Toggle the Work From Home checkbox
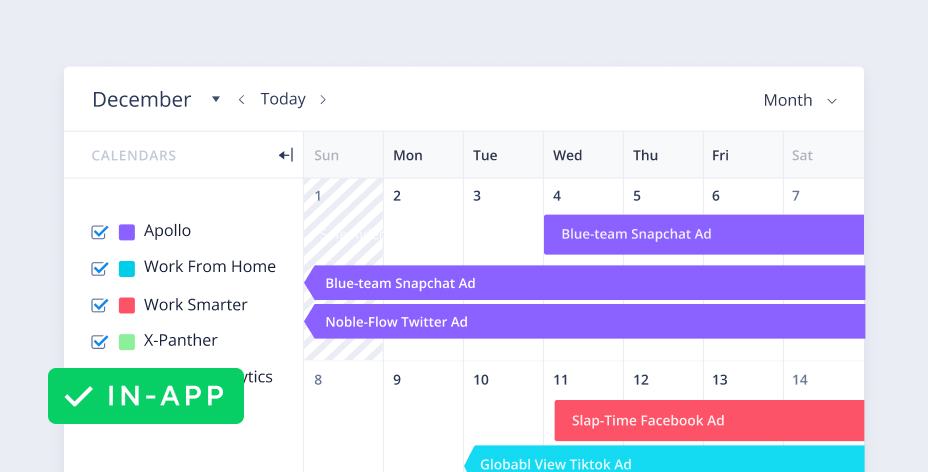The image size is (928, 472). [99, 268]
